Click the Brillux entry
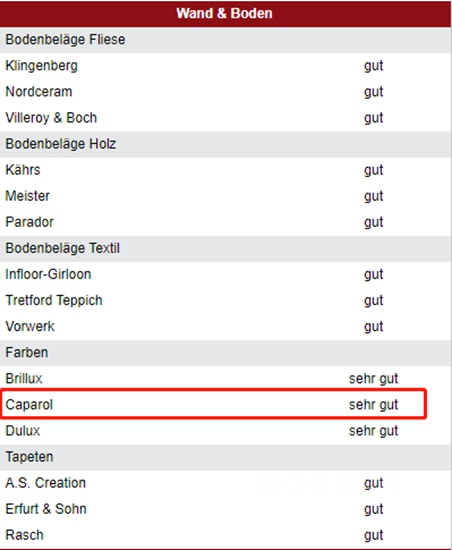This screenshot has width=452, height=550. [x=24, y=378]
